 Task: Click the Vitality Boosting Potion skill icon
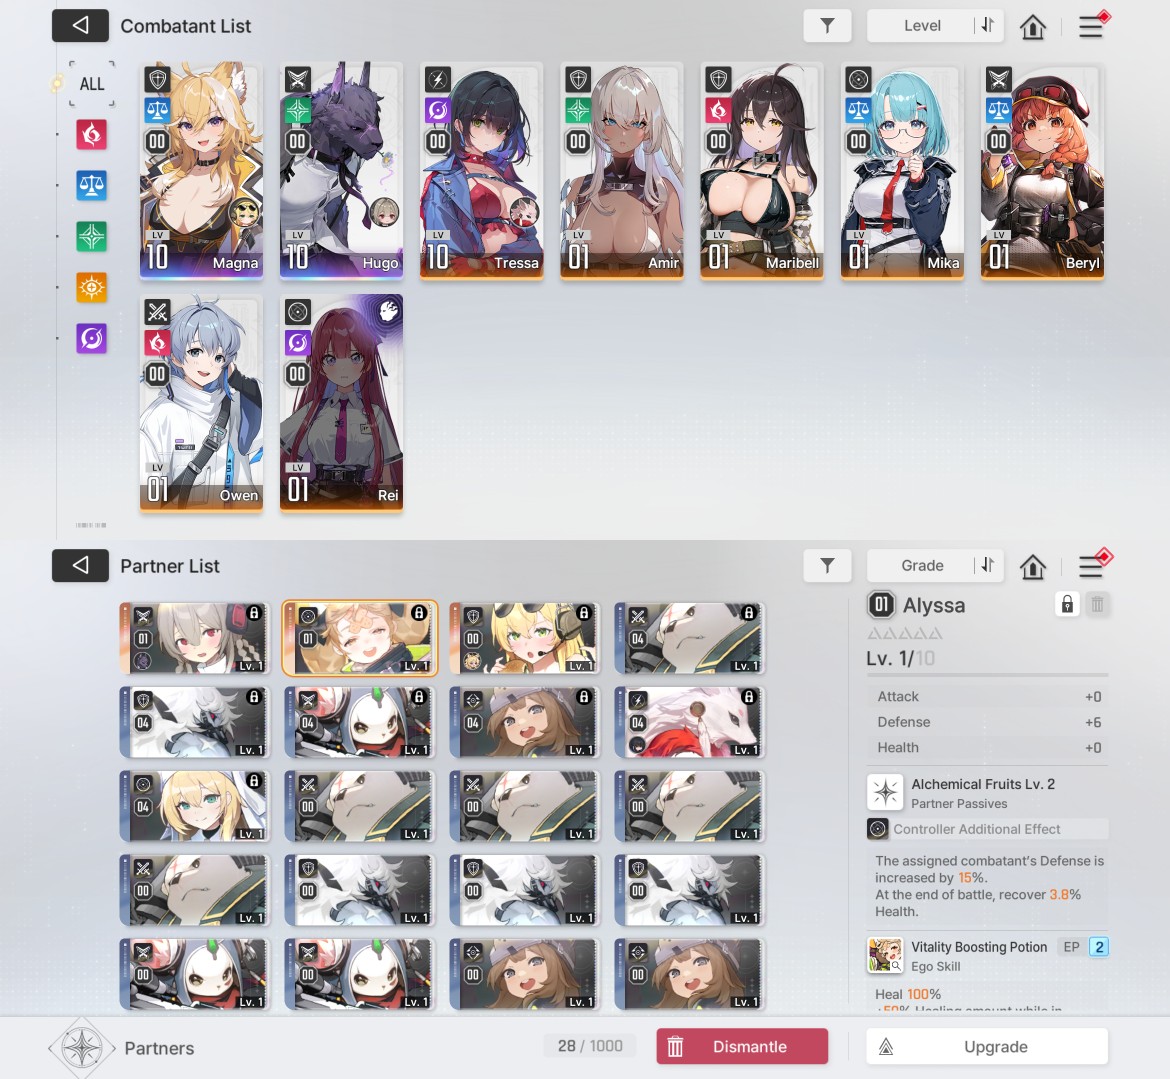point(886,955)
